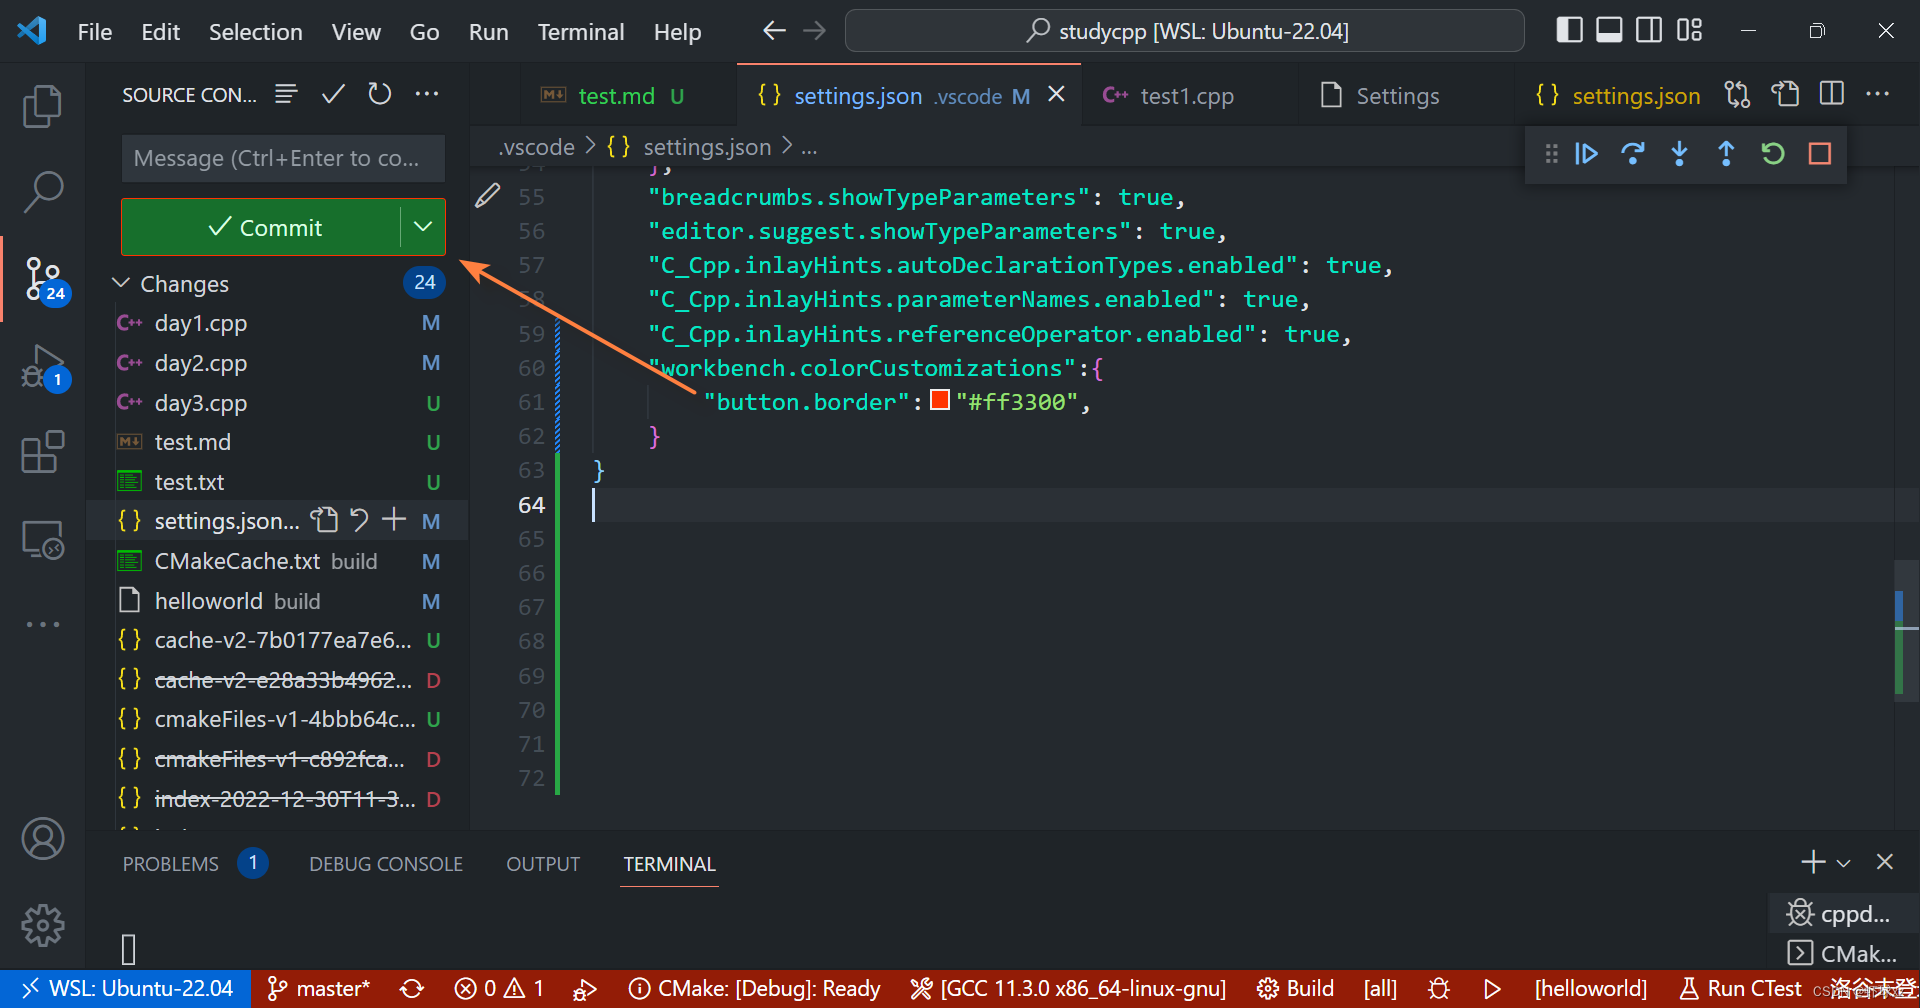Viewport: 1920px width, 1008px height.
Task: Toggle primary sidebar layout icon
Action: pos(1570,31)
